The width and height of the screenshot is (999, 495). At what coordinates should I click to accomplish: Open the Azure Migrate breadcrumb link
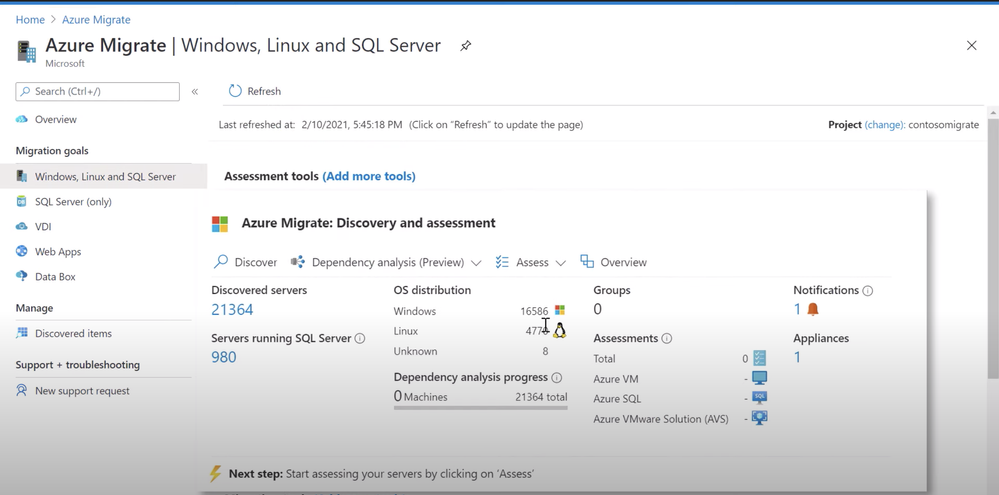(96, 20)
